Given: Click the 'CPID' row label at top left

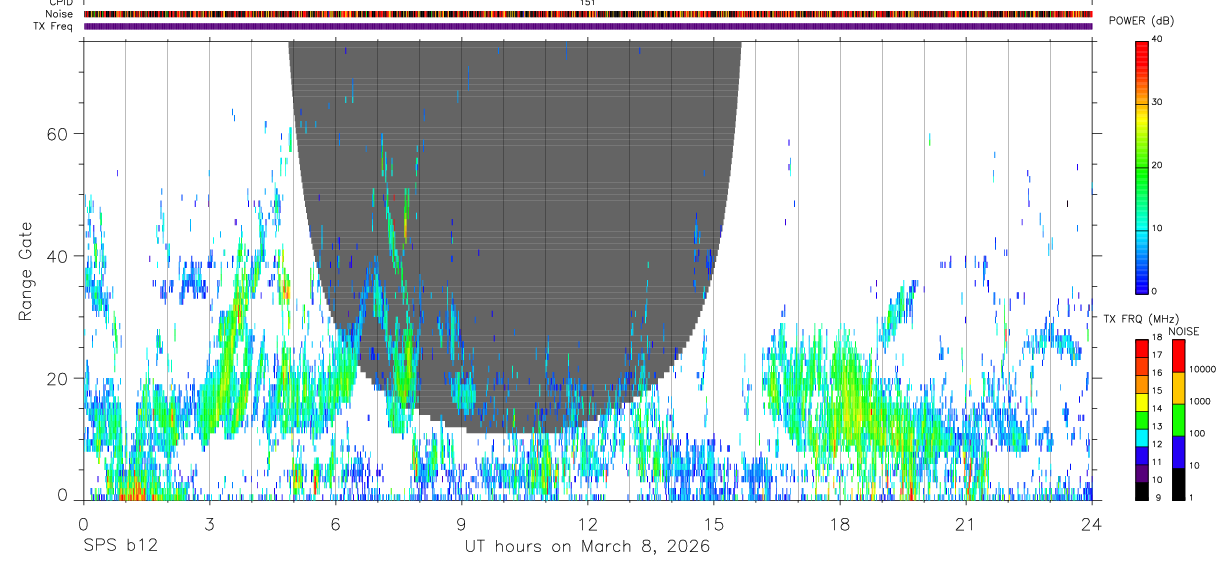Looking at the screenshot, I should (60, 3).
